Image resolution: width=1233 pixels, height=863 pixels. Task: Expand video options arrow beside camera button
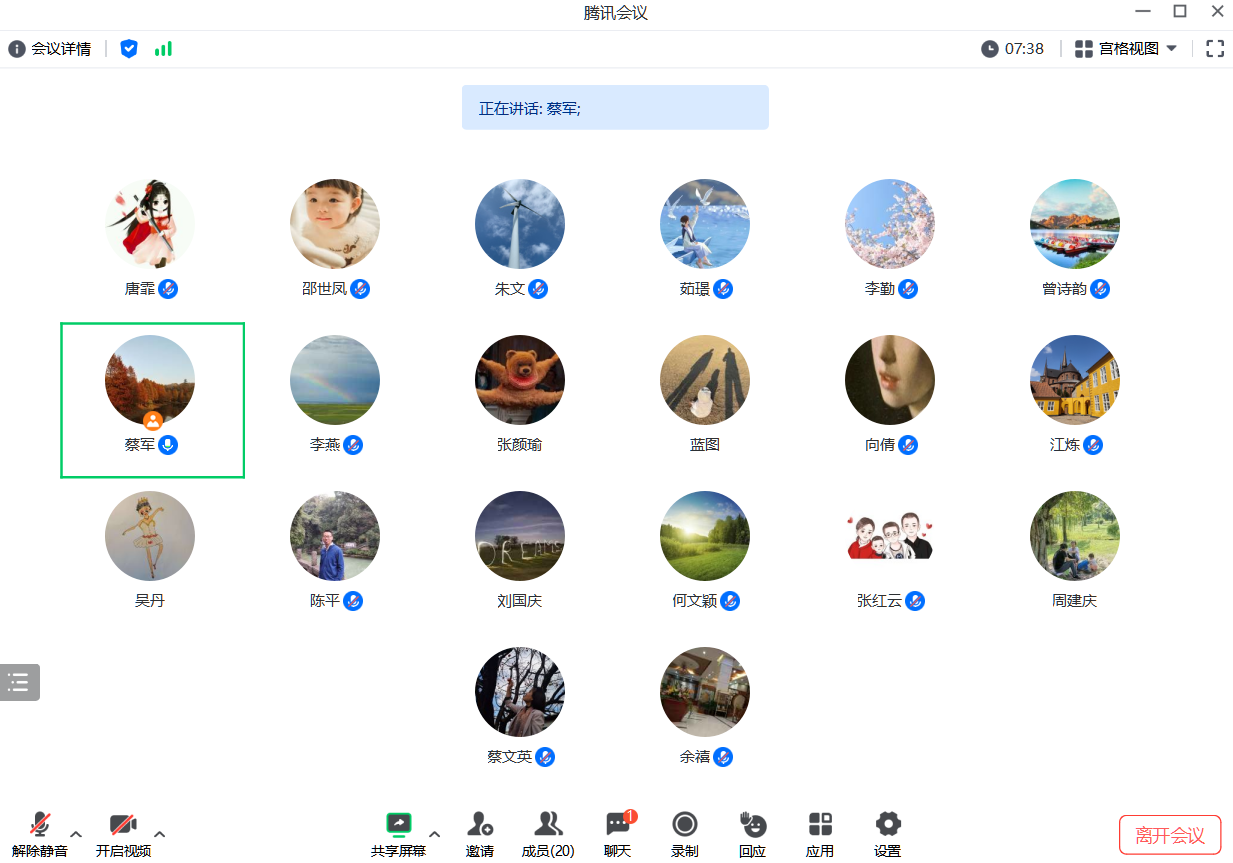pos(160,833)
